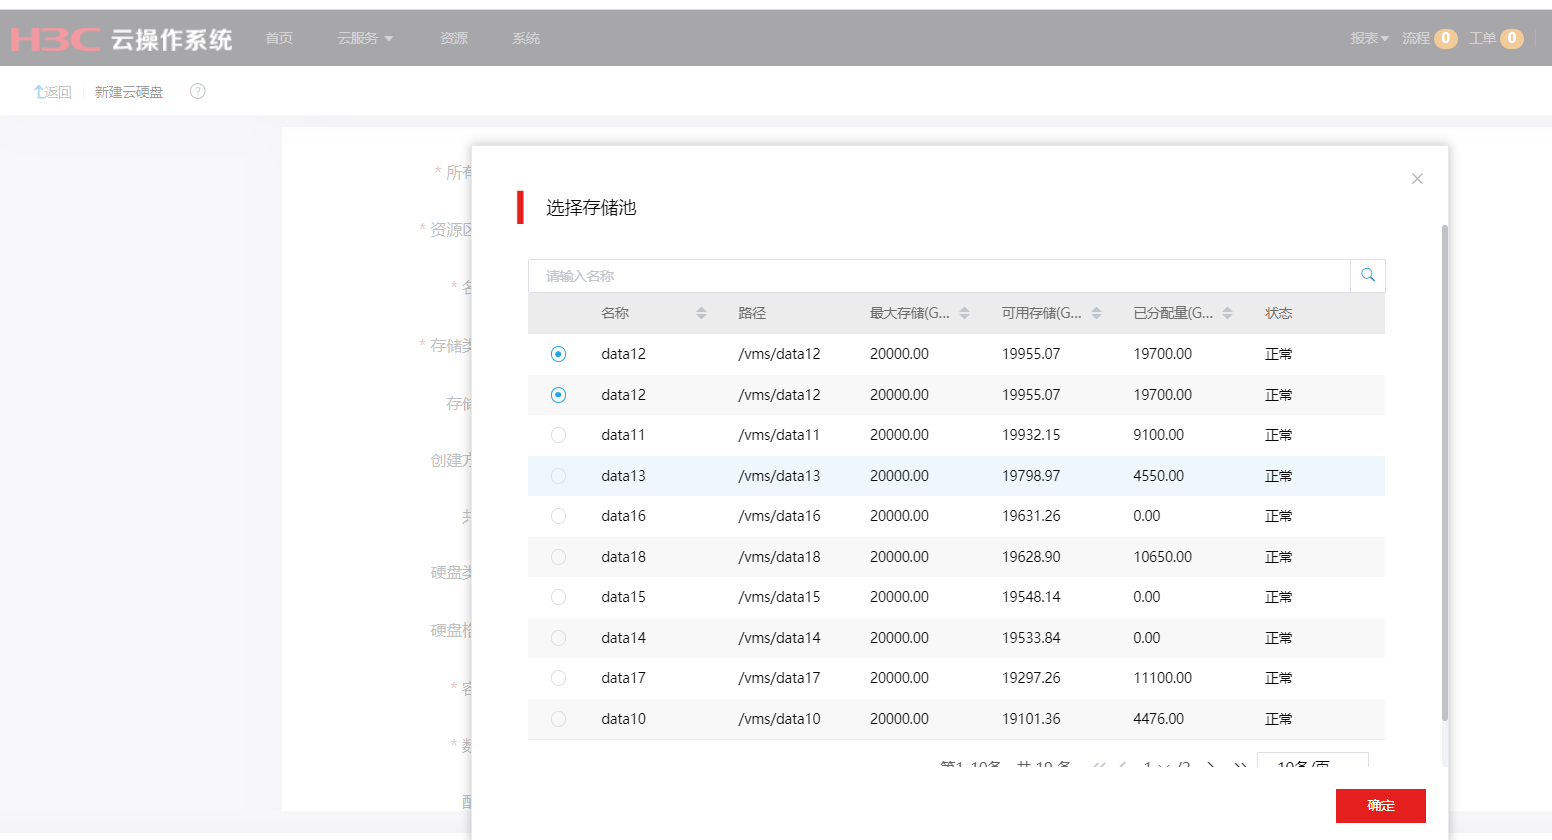
Task: Open the page size 10条/页 dropdown
Action: coord(1311,764)
